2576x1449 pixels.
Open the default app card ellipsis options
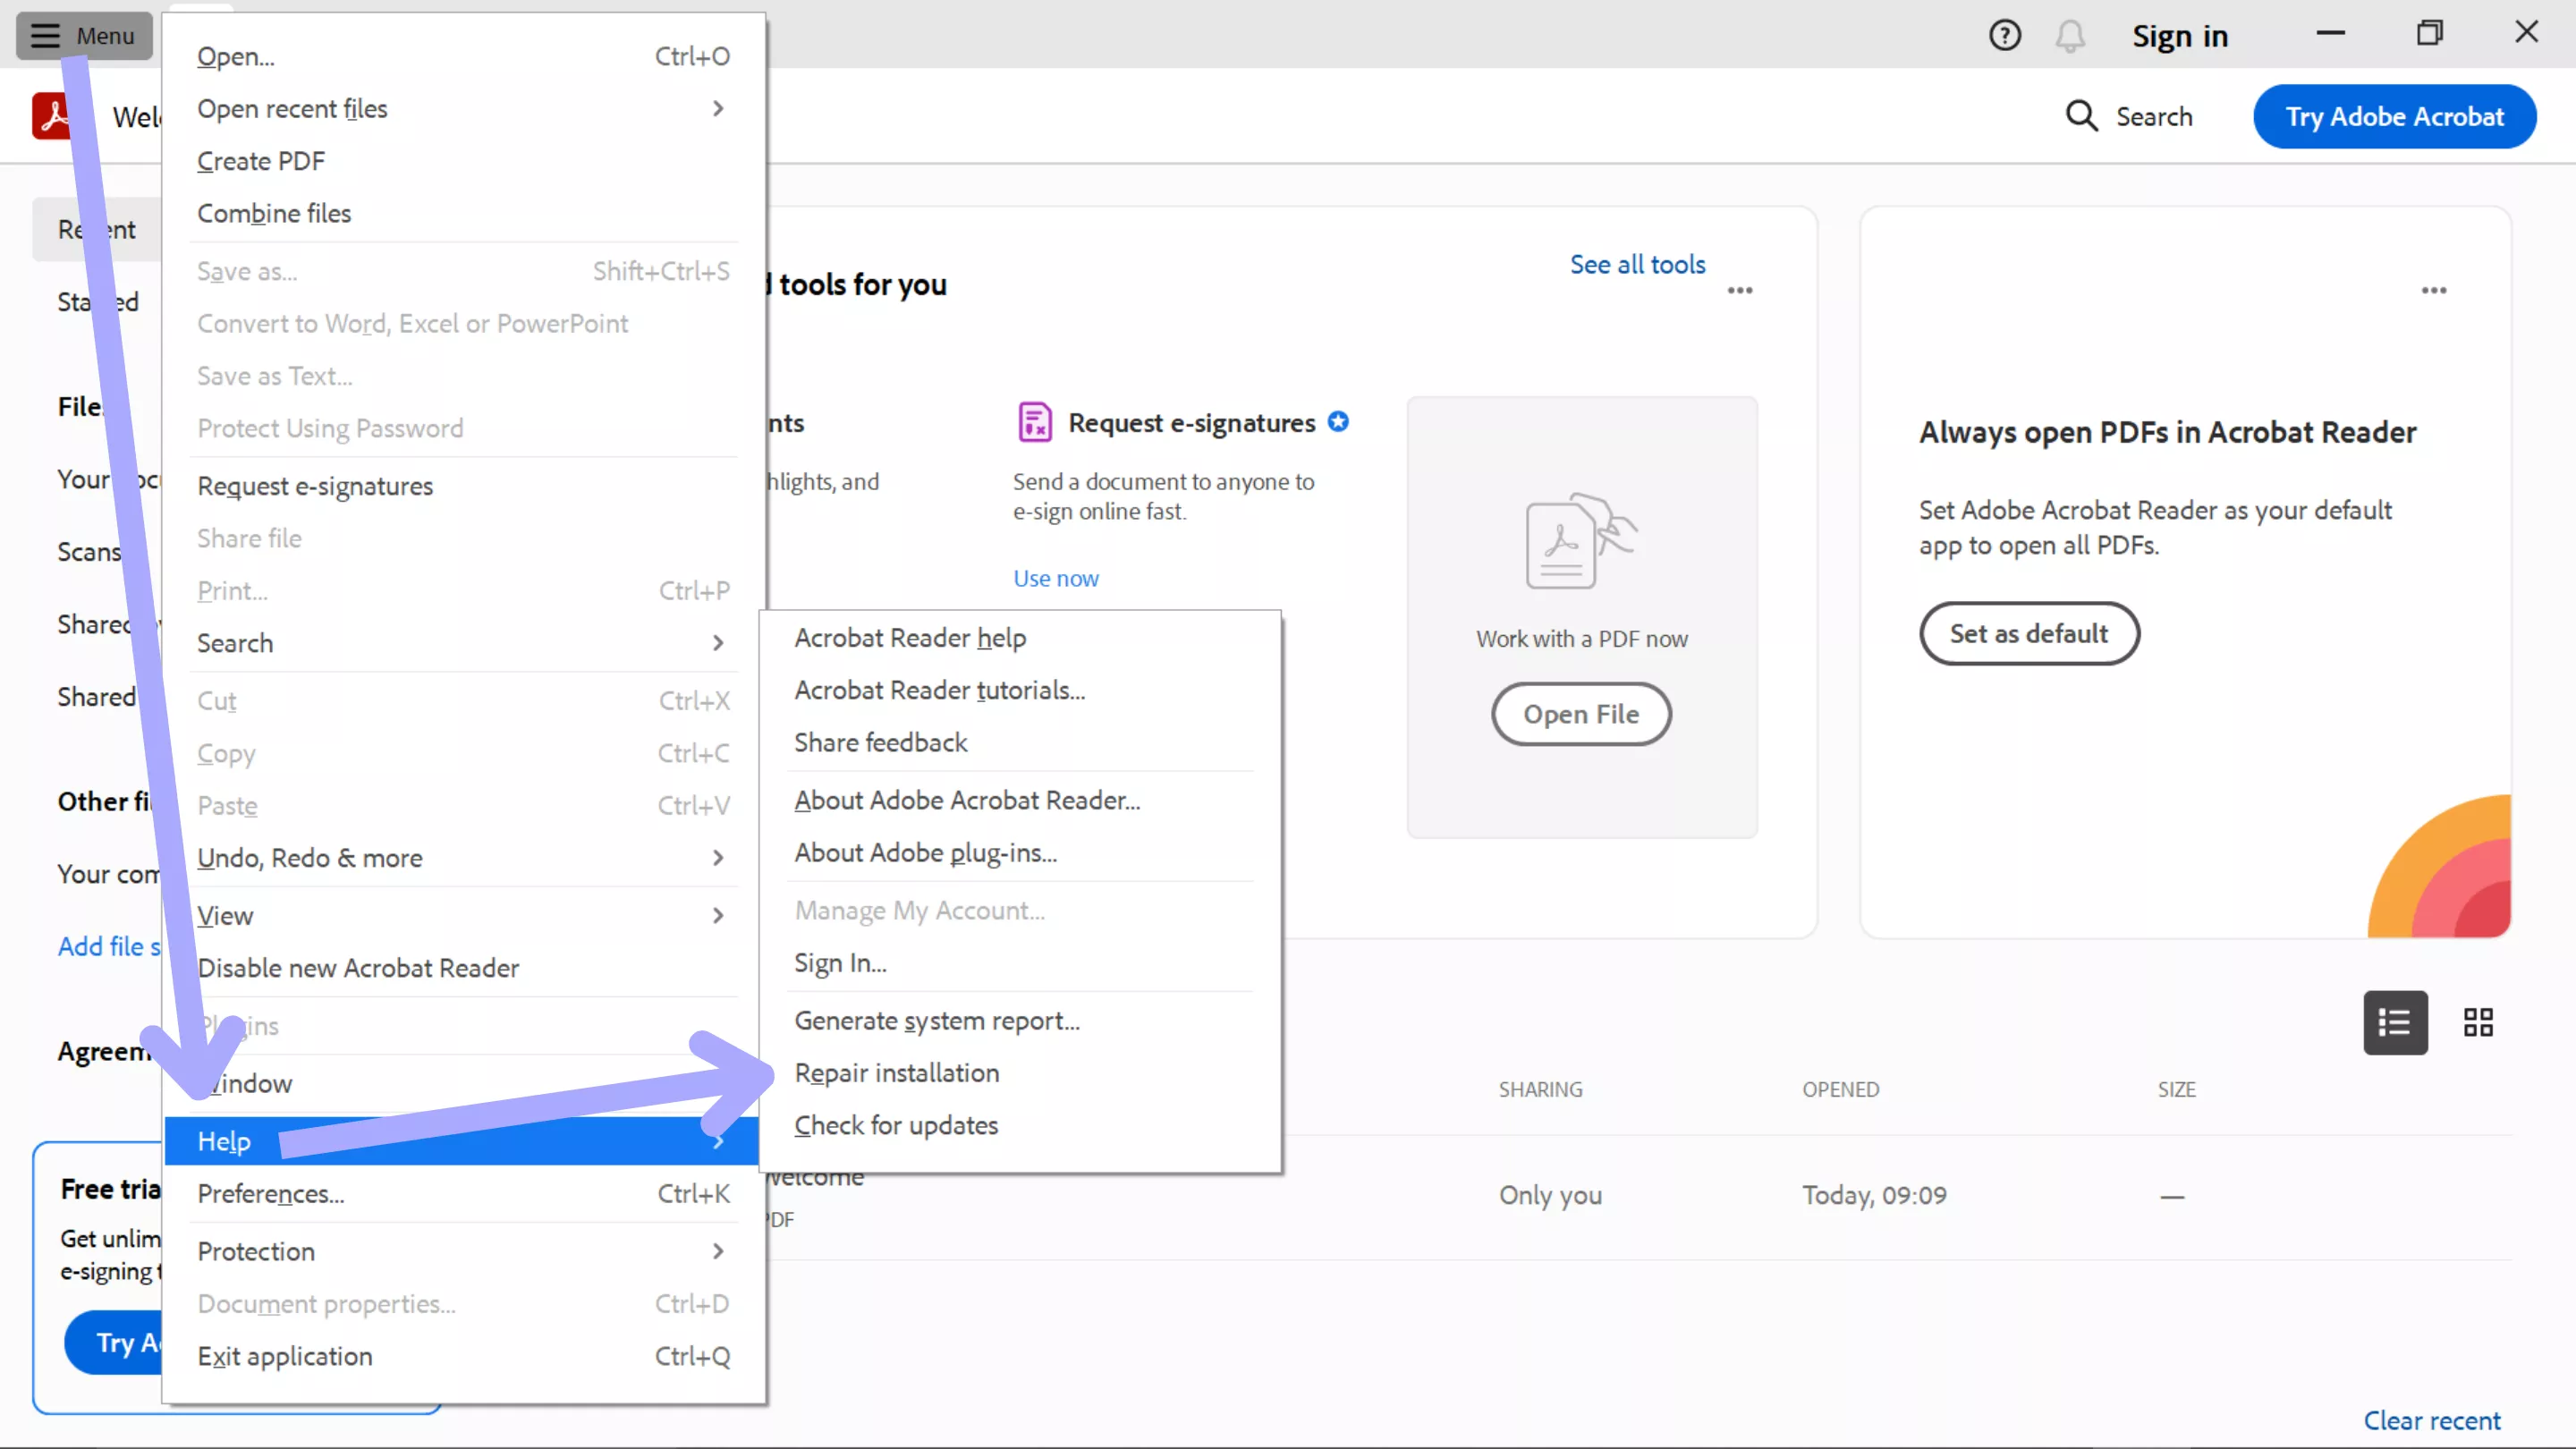[x=2433, y=290]
